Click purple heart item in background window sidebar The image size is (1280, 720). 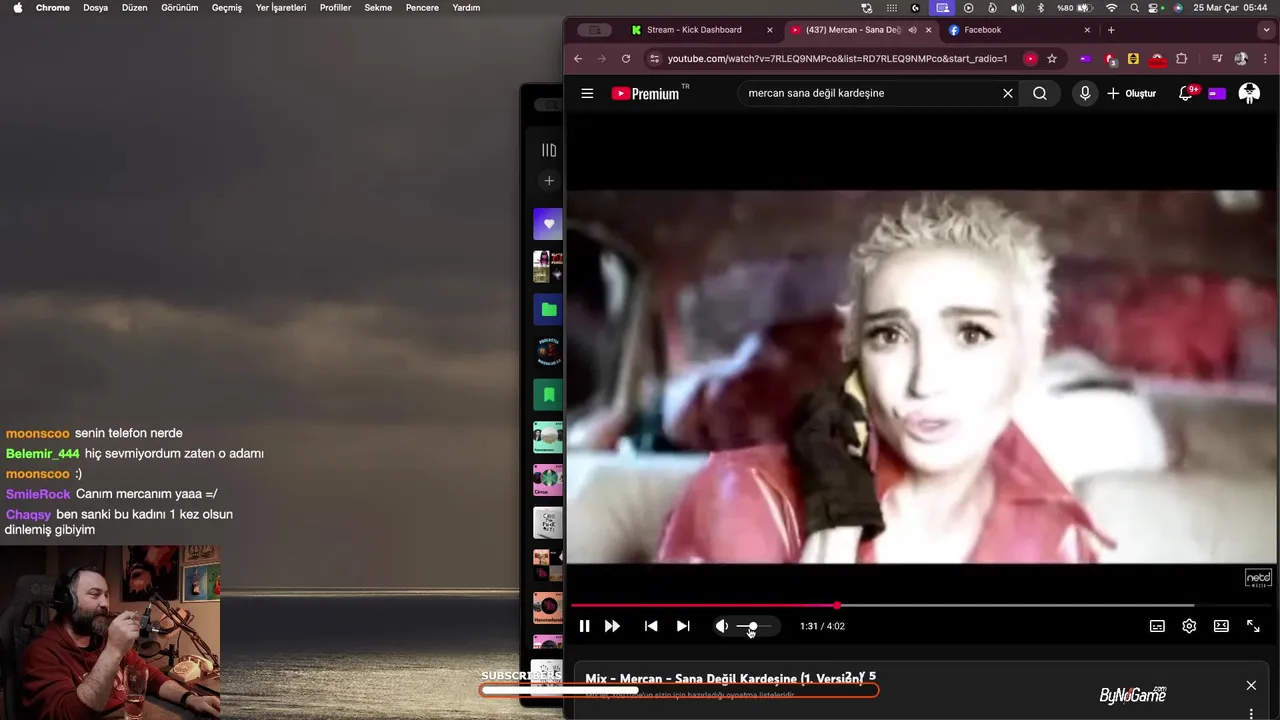click(x=548, y=224)
